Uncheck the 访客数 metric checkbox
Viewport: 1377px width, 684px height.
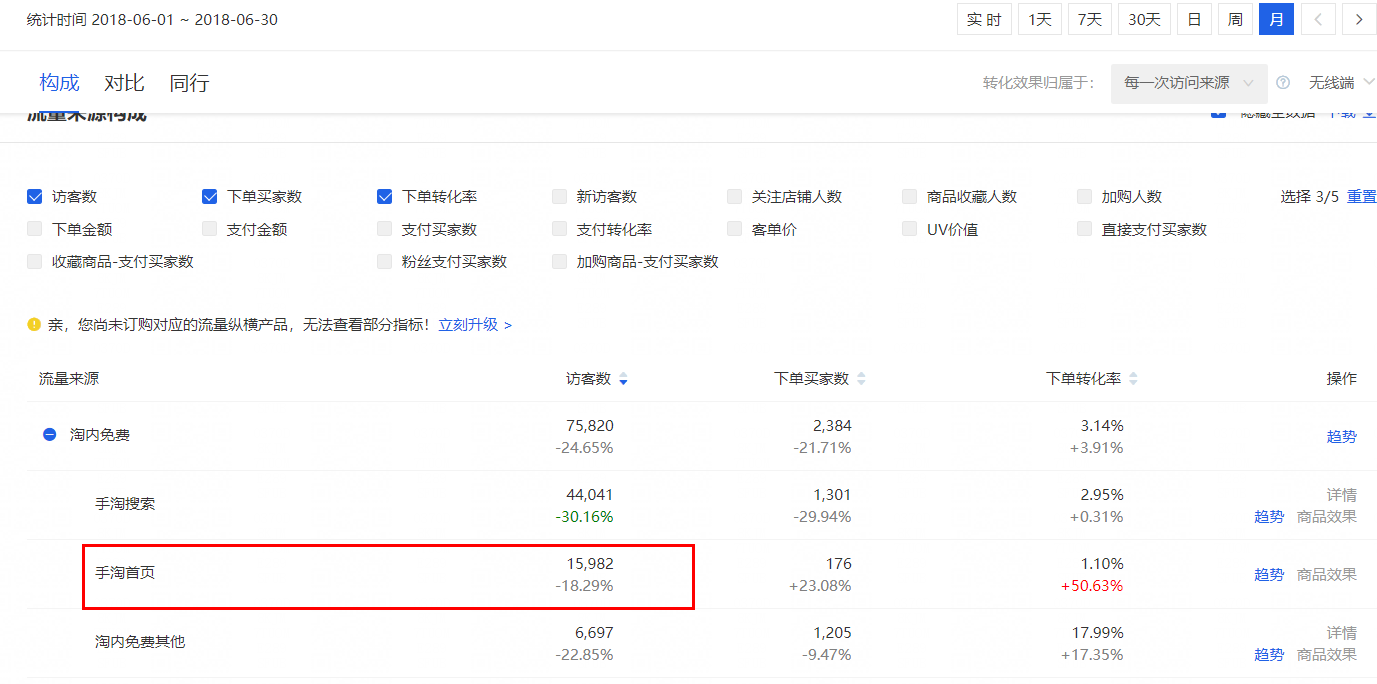tap(34, 196)
